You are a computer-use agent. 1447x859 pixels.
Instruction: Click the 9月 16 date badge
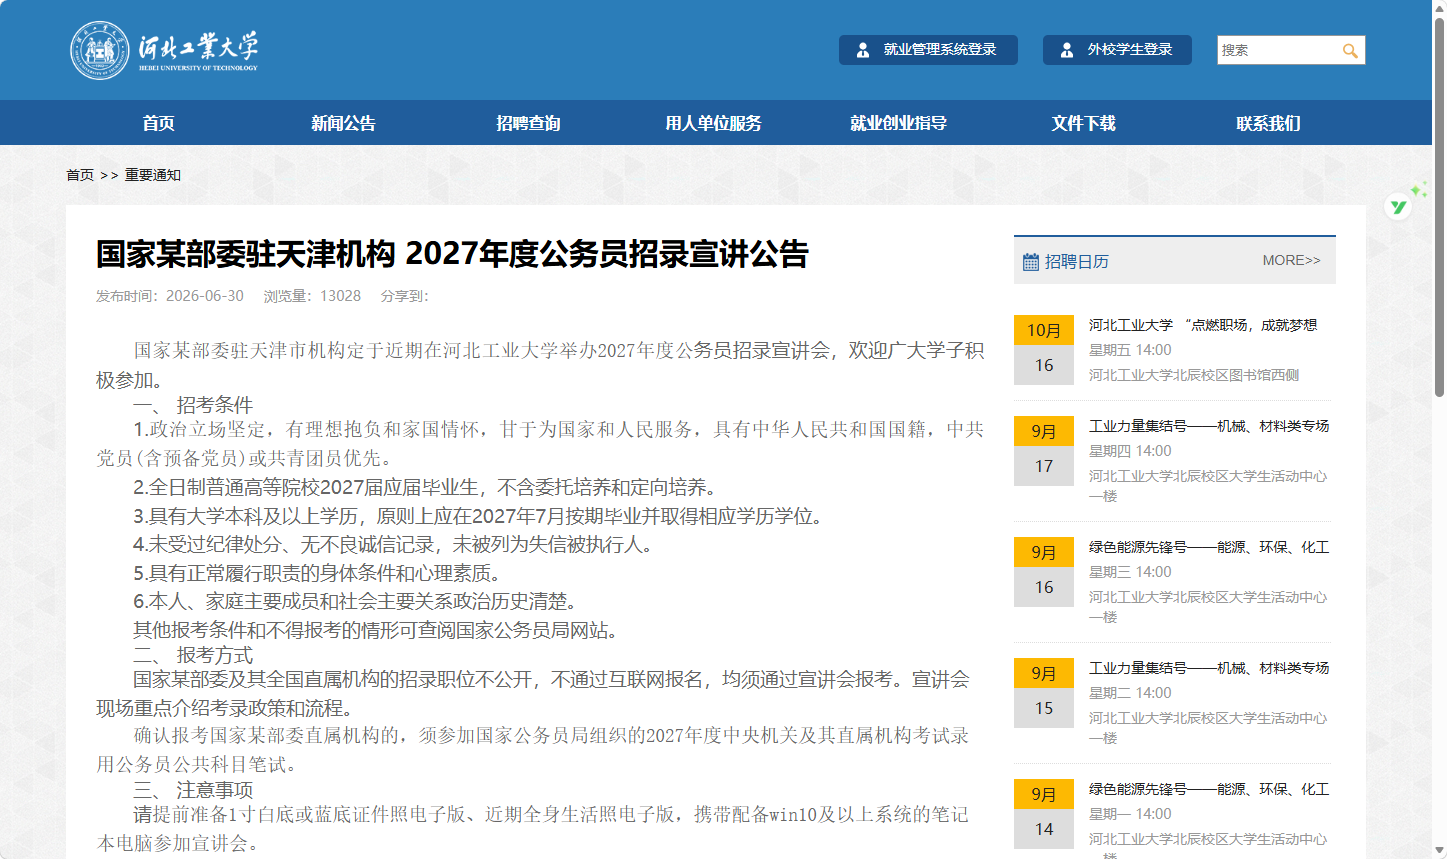pos(1044,572)
